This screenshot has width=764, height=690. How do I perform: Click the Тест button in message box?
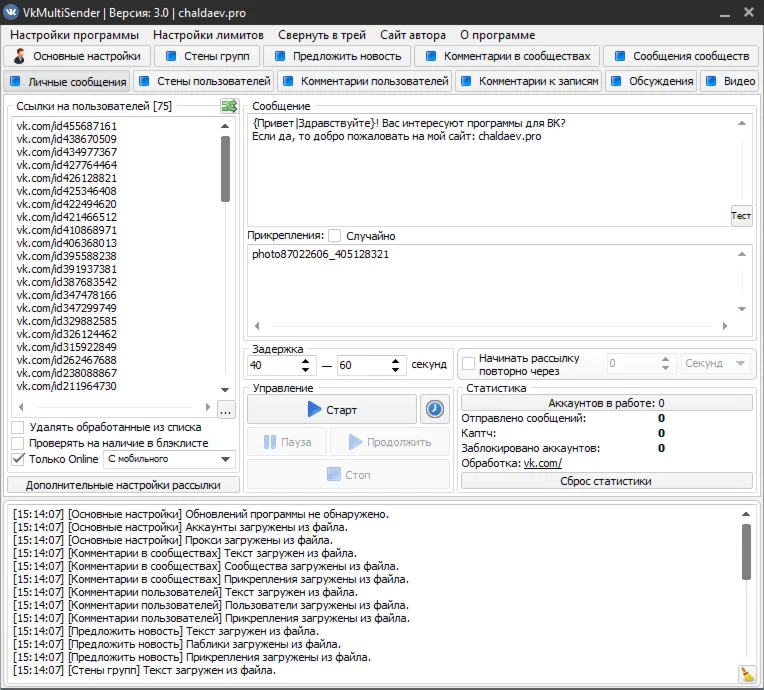[x=740, y=216]
